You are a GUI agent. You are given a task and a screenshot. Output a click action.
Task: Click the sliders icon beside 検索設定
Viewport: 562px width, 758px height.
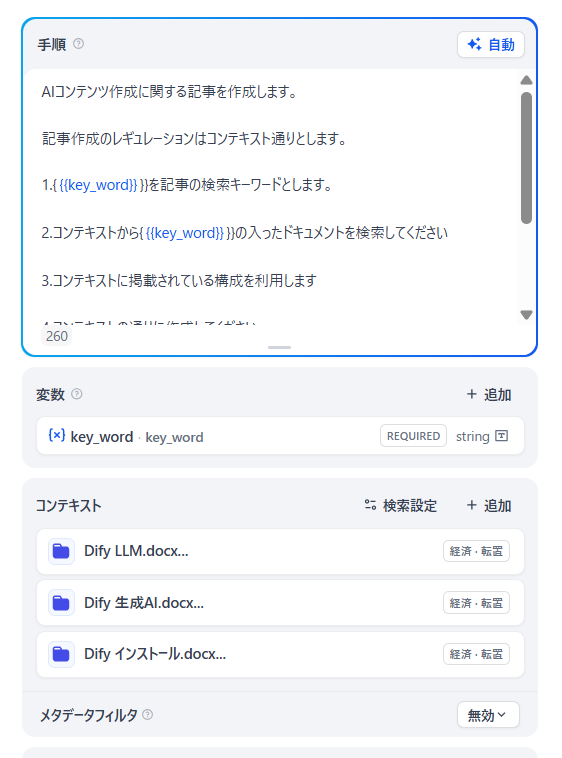(x=370, y=505)
